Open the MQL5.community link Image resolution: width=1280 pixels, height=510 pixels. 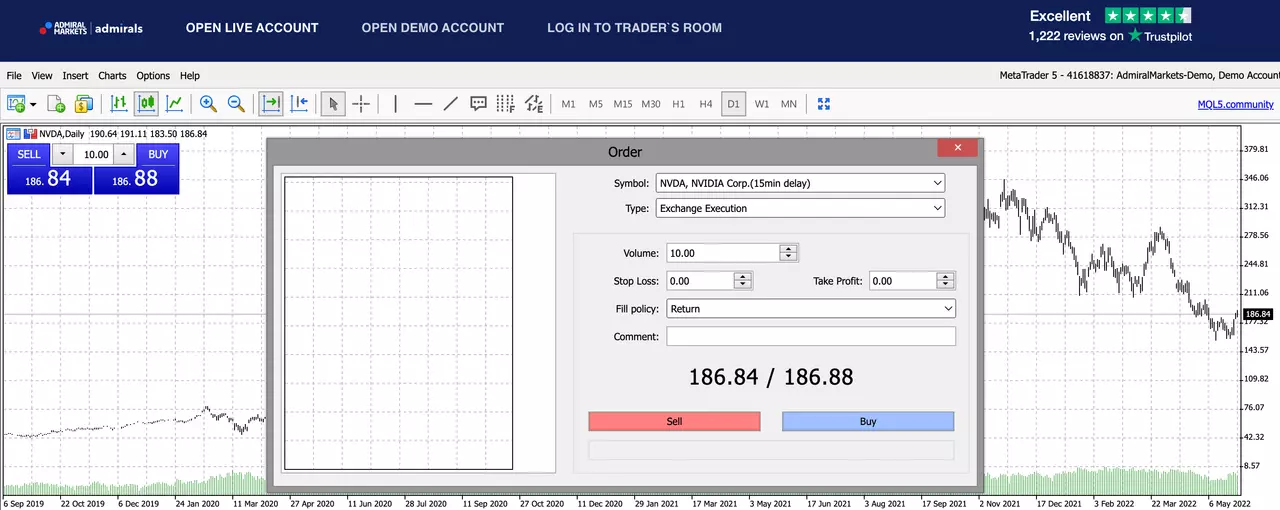point(1236,104)
